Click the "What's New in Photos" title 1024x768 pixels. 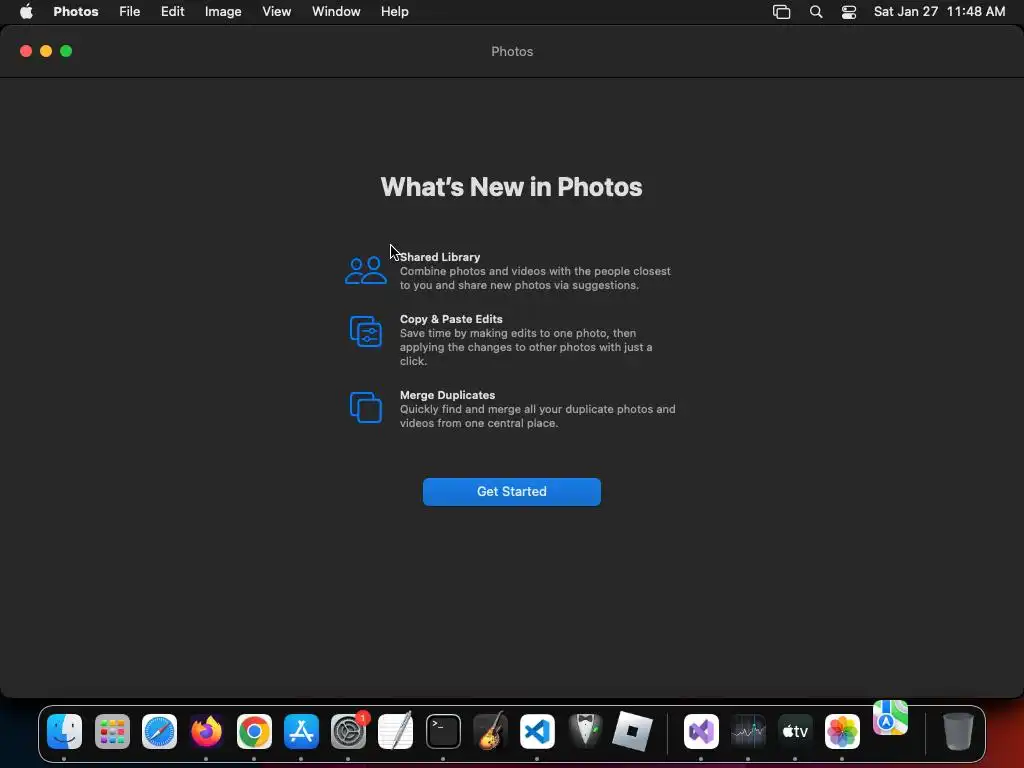pyautogui.click(x=511, y=187)
